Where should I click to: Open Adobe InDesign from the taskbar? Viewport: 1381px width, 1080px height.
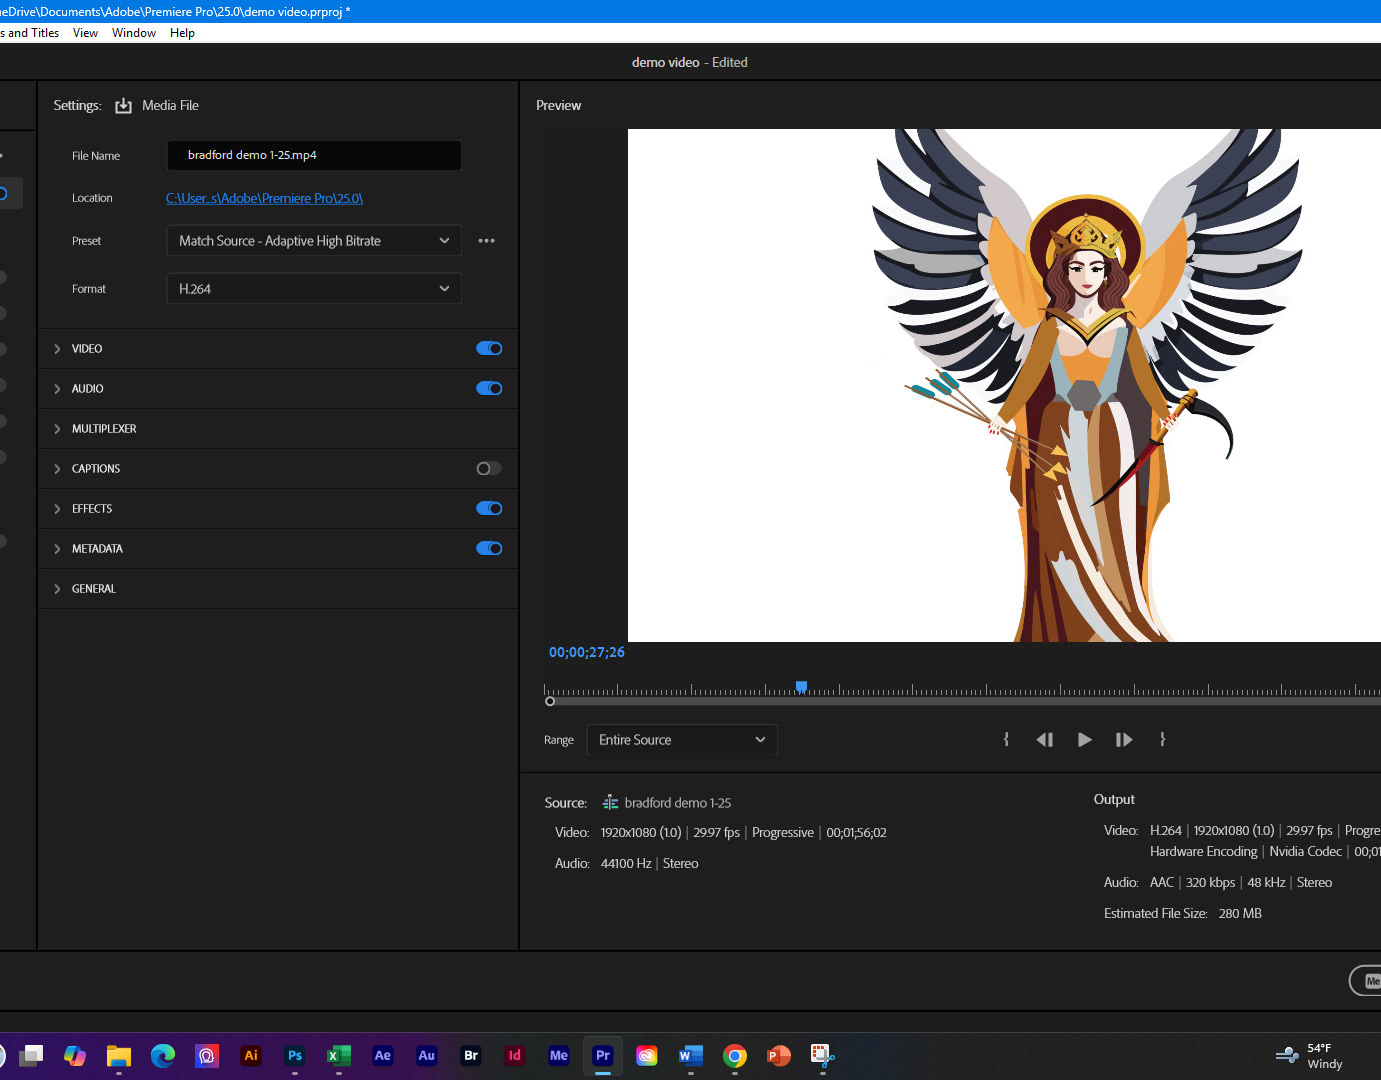(x=515, y=1056)
